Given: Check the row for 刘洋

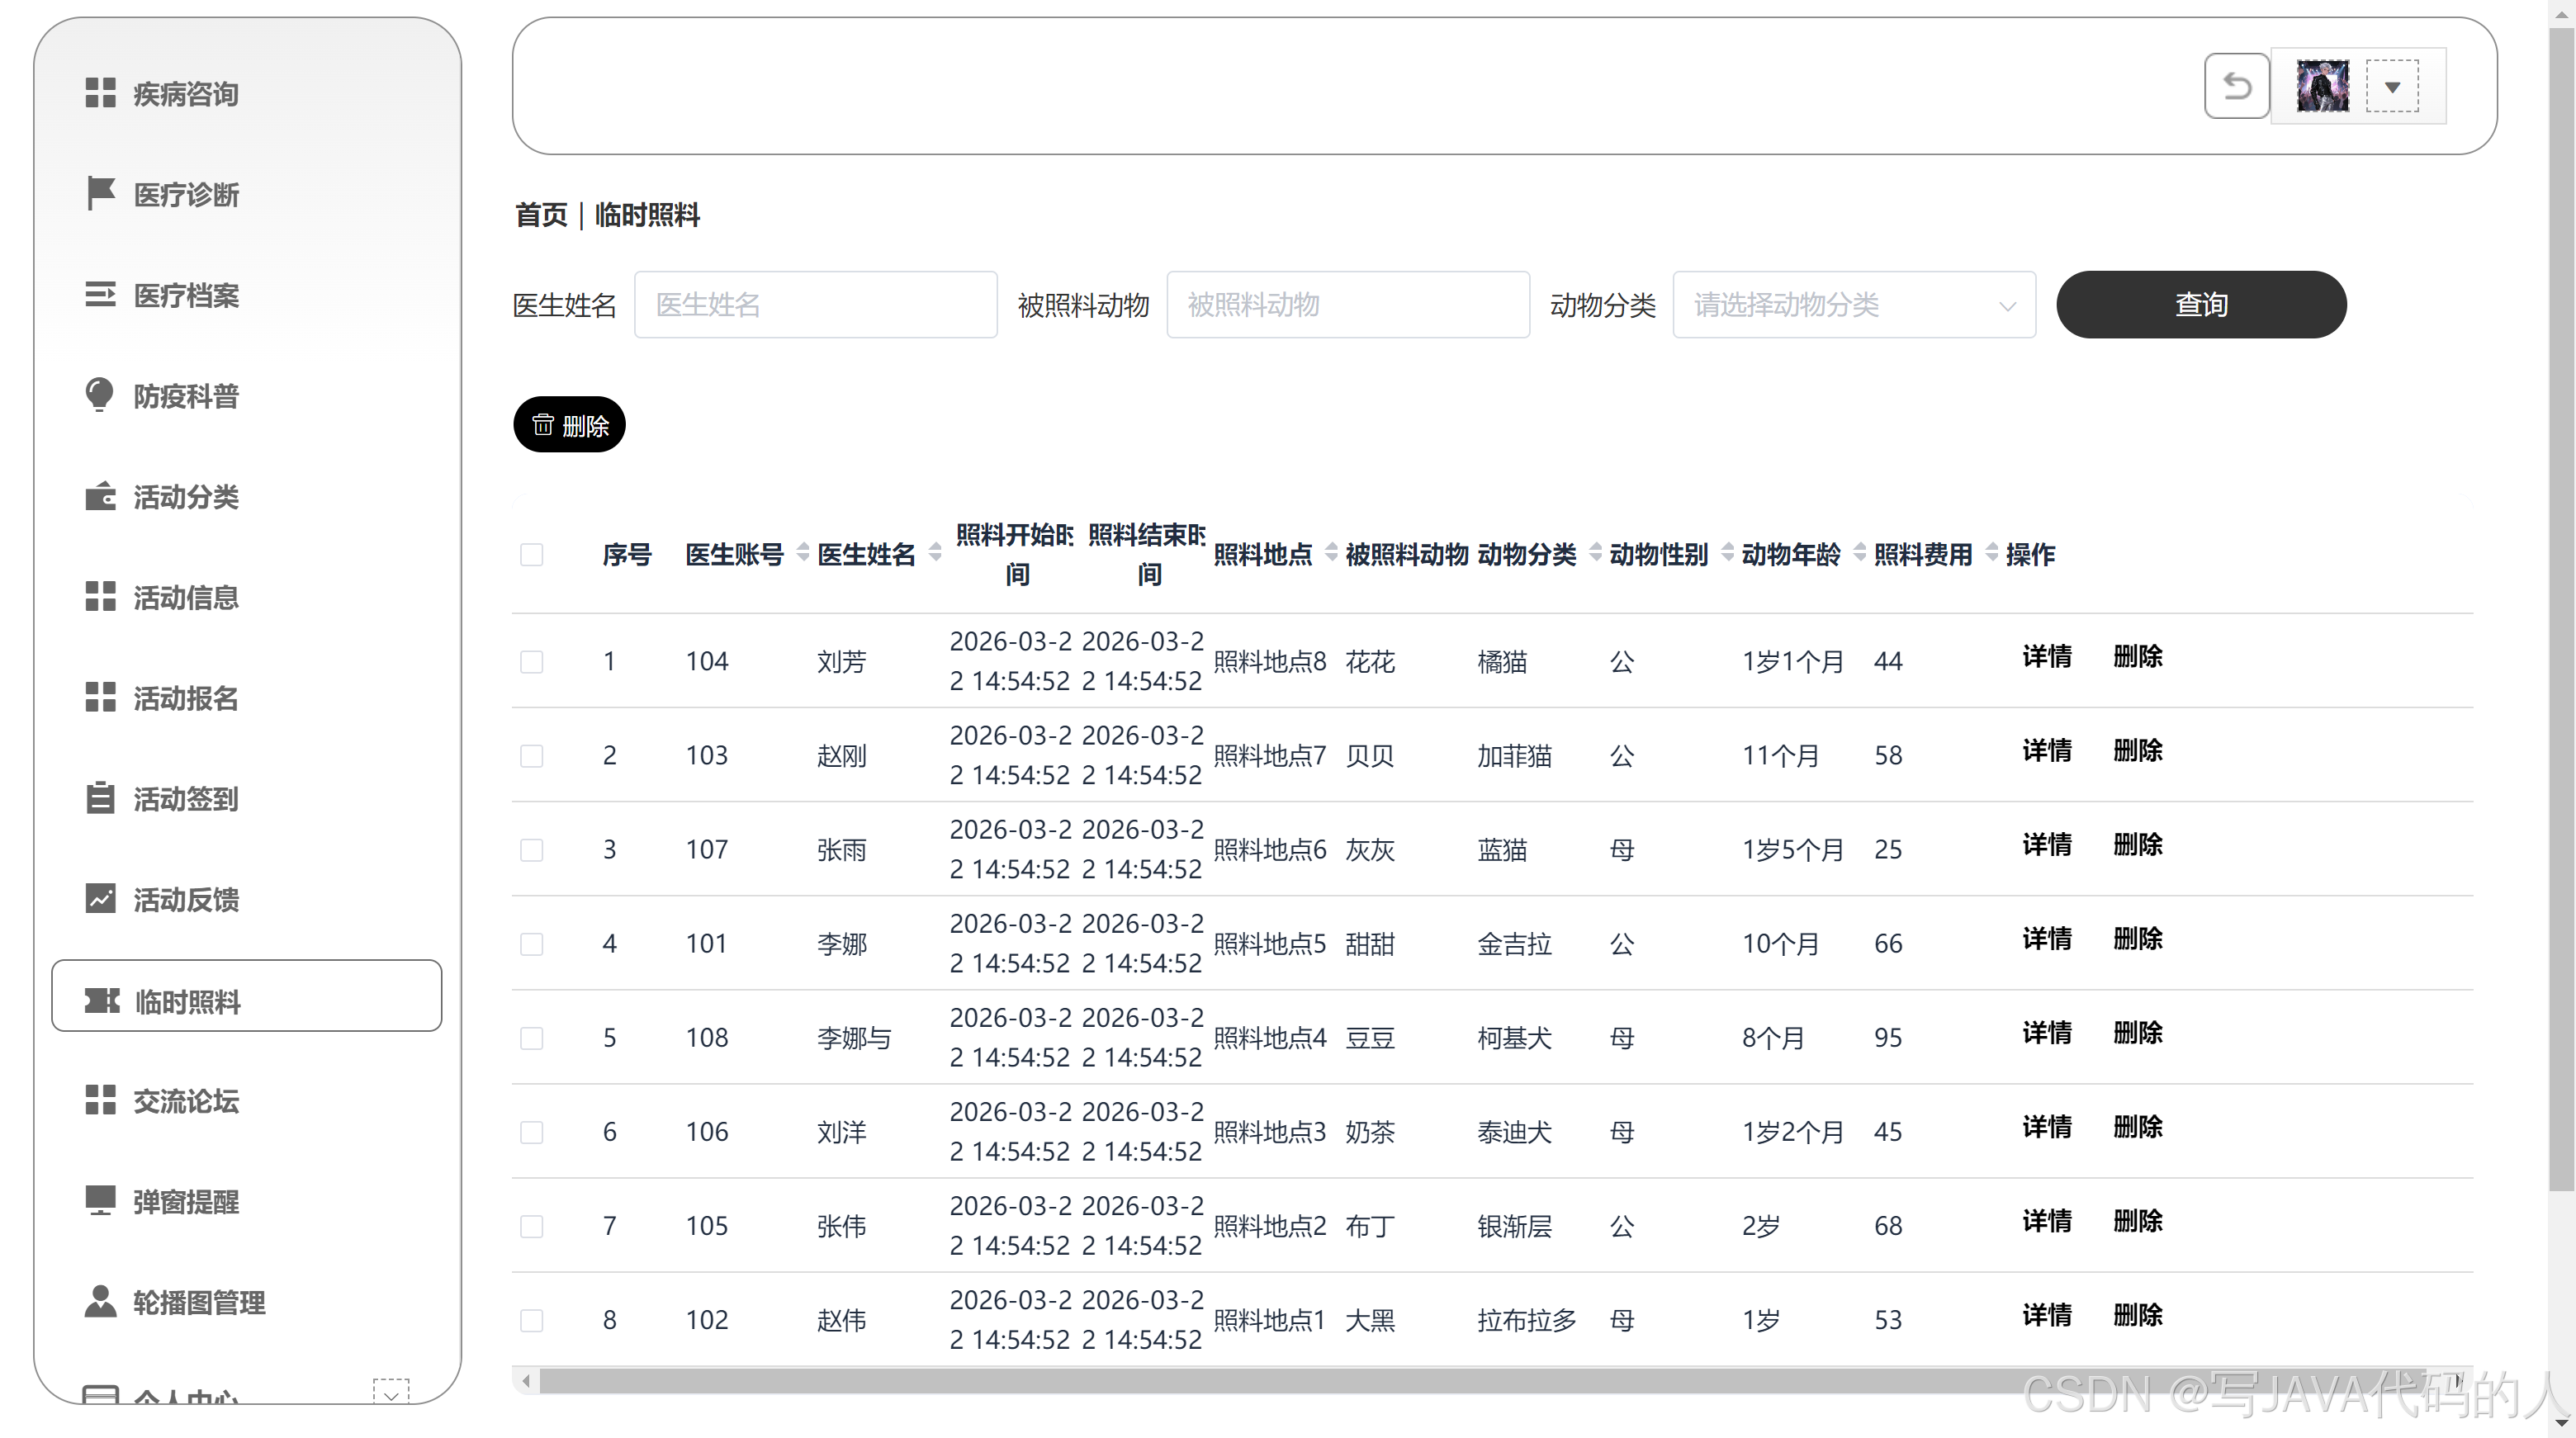Looking at the screenshot, I should (x=532, y=1132).
